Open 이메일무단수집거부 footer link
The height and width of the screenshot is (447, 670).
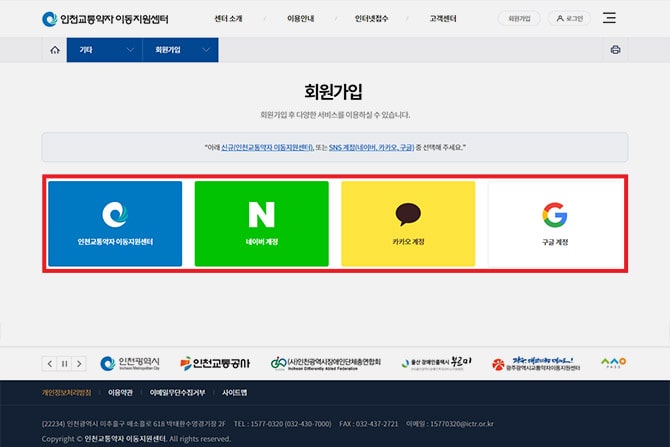[177, 393]
